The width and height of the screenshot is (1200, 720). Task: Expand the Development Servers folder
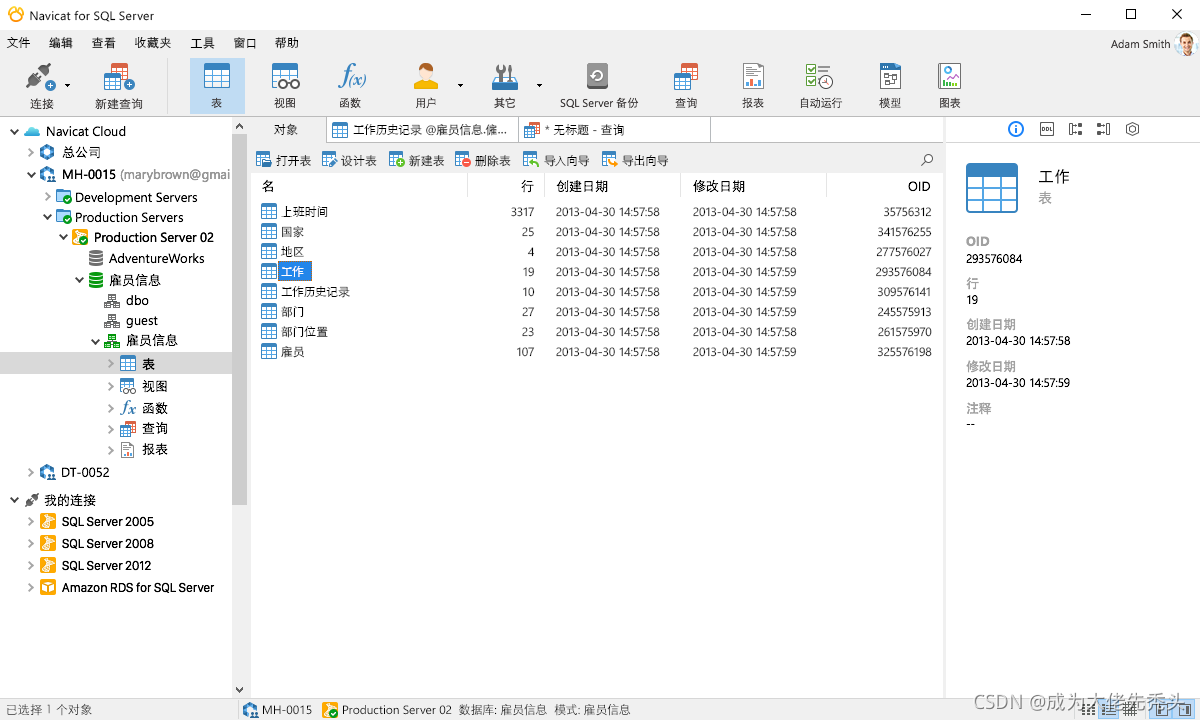click(x=47, y=197)
